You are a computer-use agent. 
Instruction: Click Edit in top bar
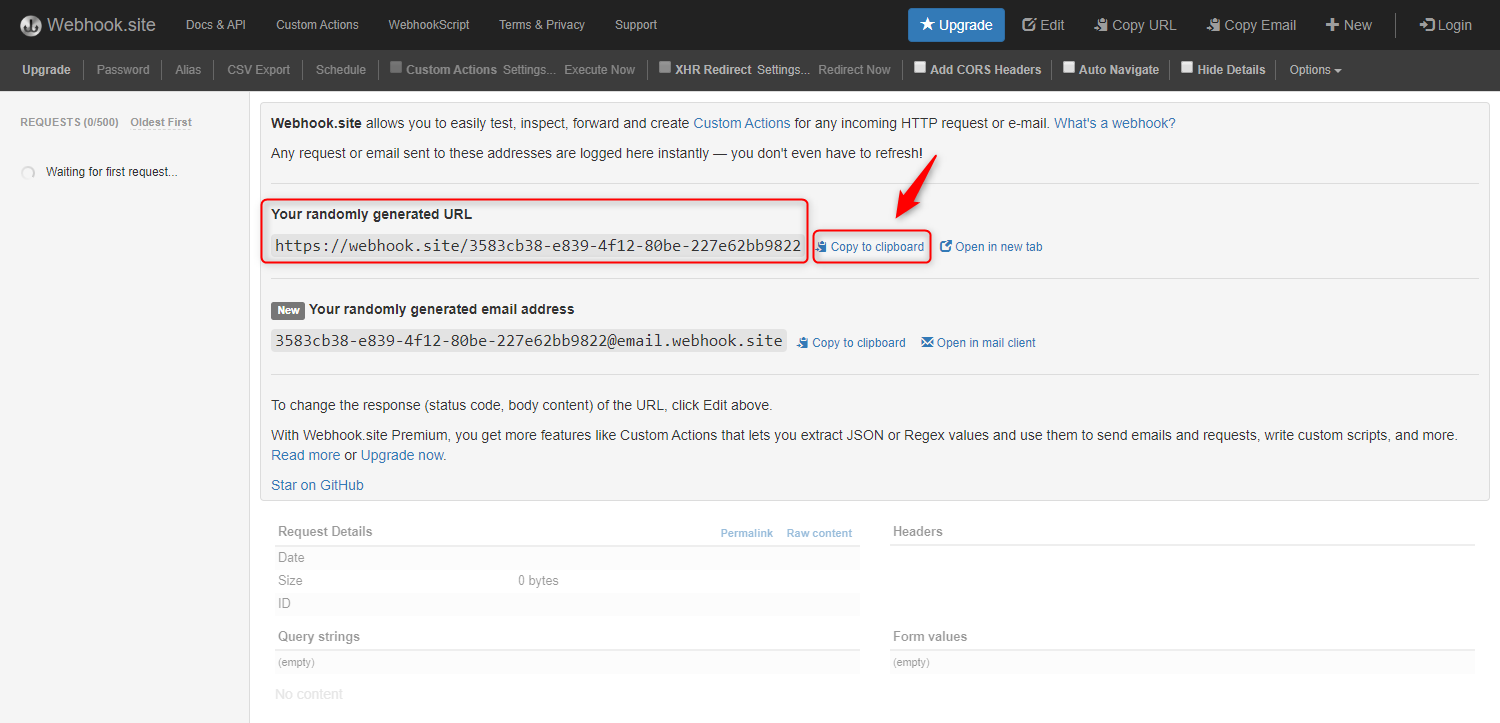click(x=1043, y=25)
